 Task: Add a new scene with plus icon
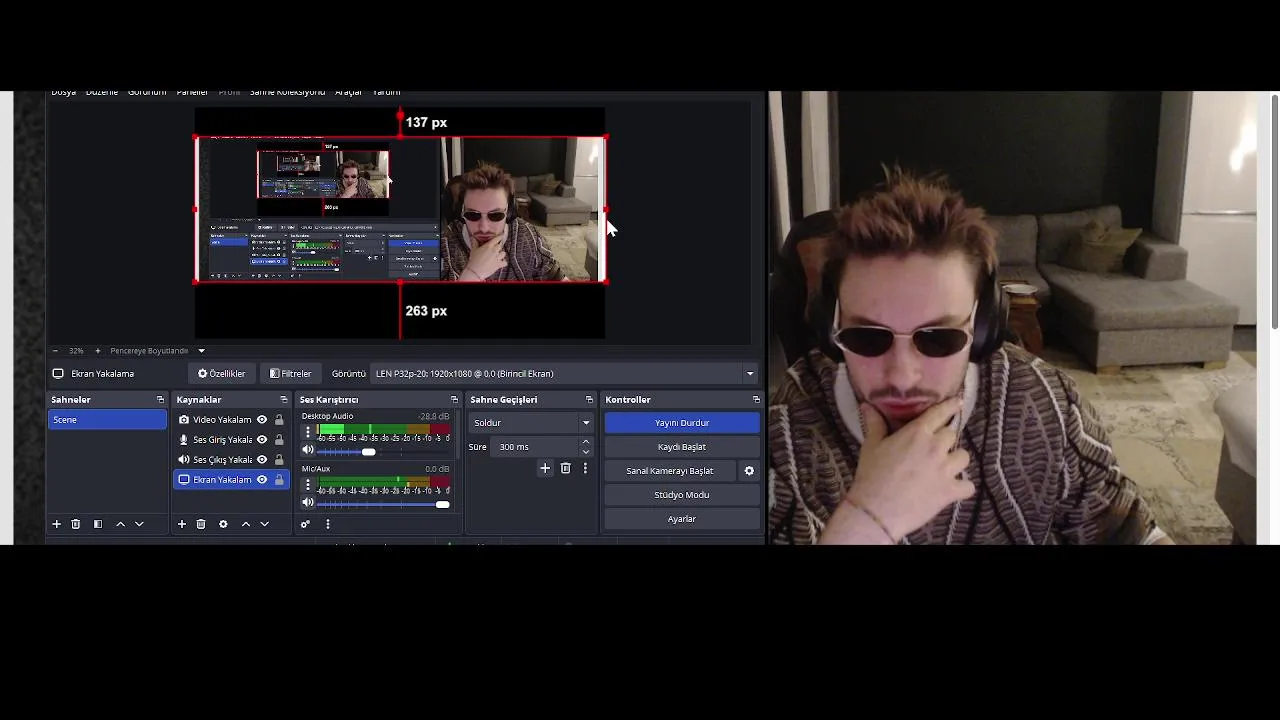coord(57,524)
